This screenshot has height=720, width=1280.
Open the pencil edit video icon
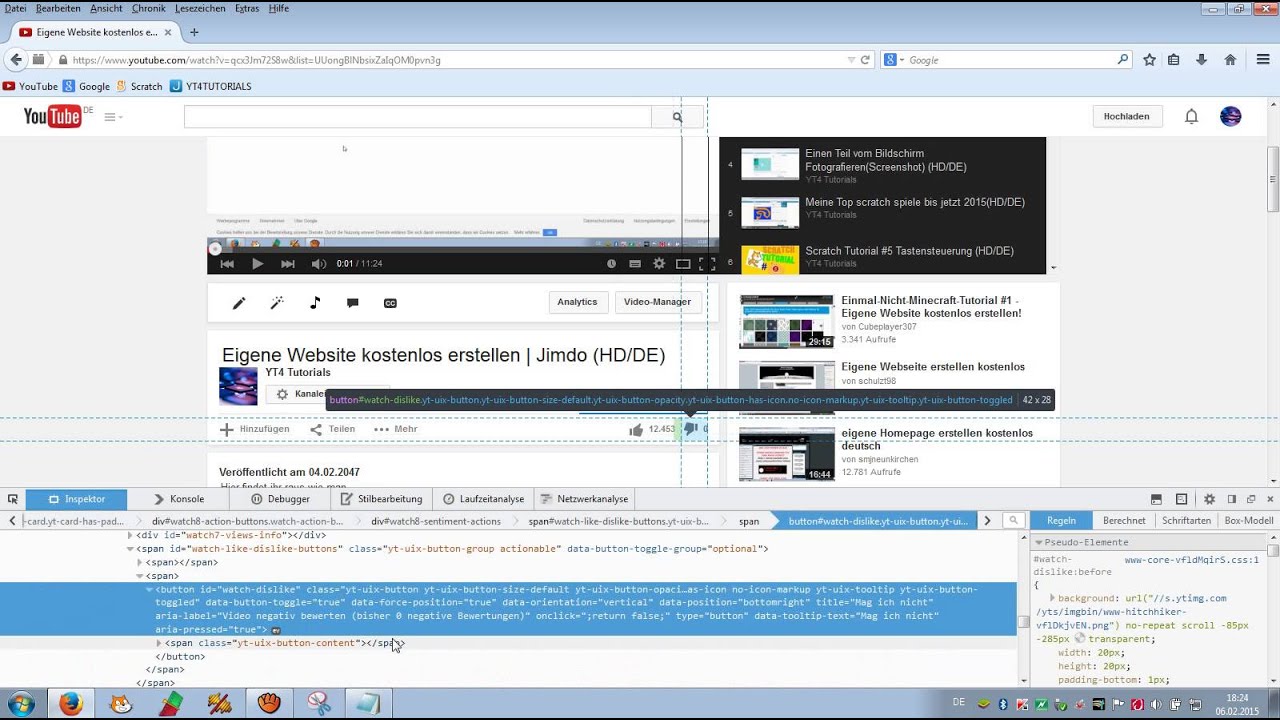tap(239, 303)
